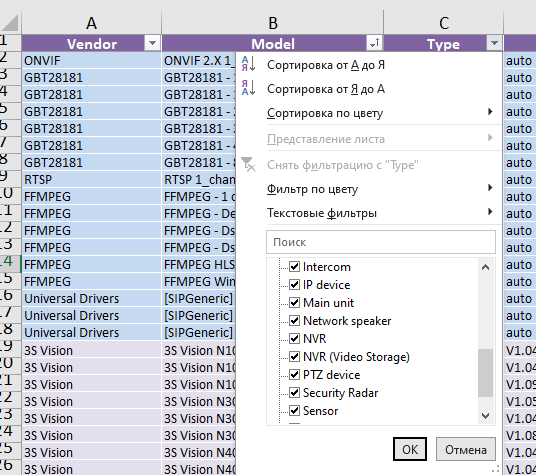Select row 1 header
The image size is (536, 475).
[10, 43]
